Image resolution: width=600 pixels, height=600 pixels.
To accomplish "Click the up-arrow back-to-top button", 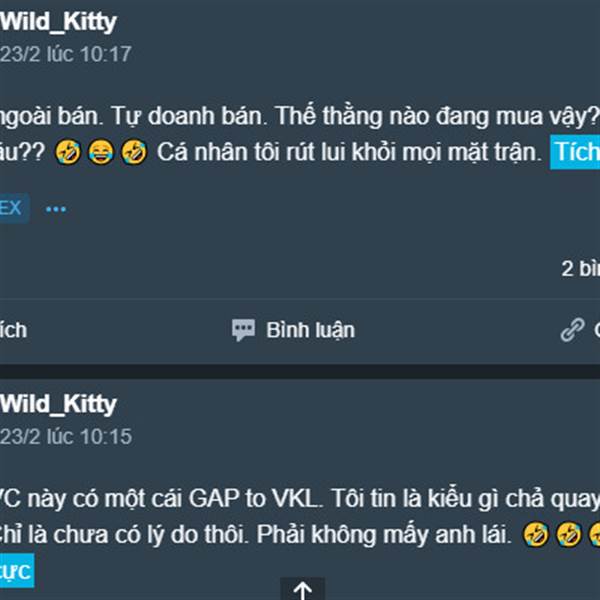I will point(302,589).
